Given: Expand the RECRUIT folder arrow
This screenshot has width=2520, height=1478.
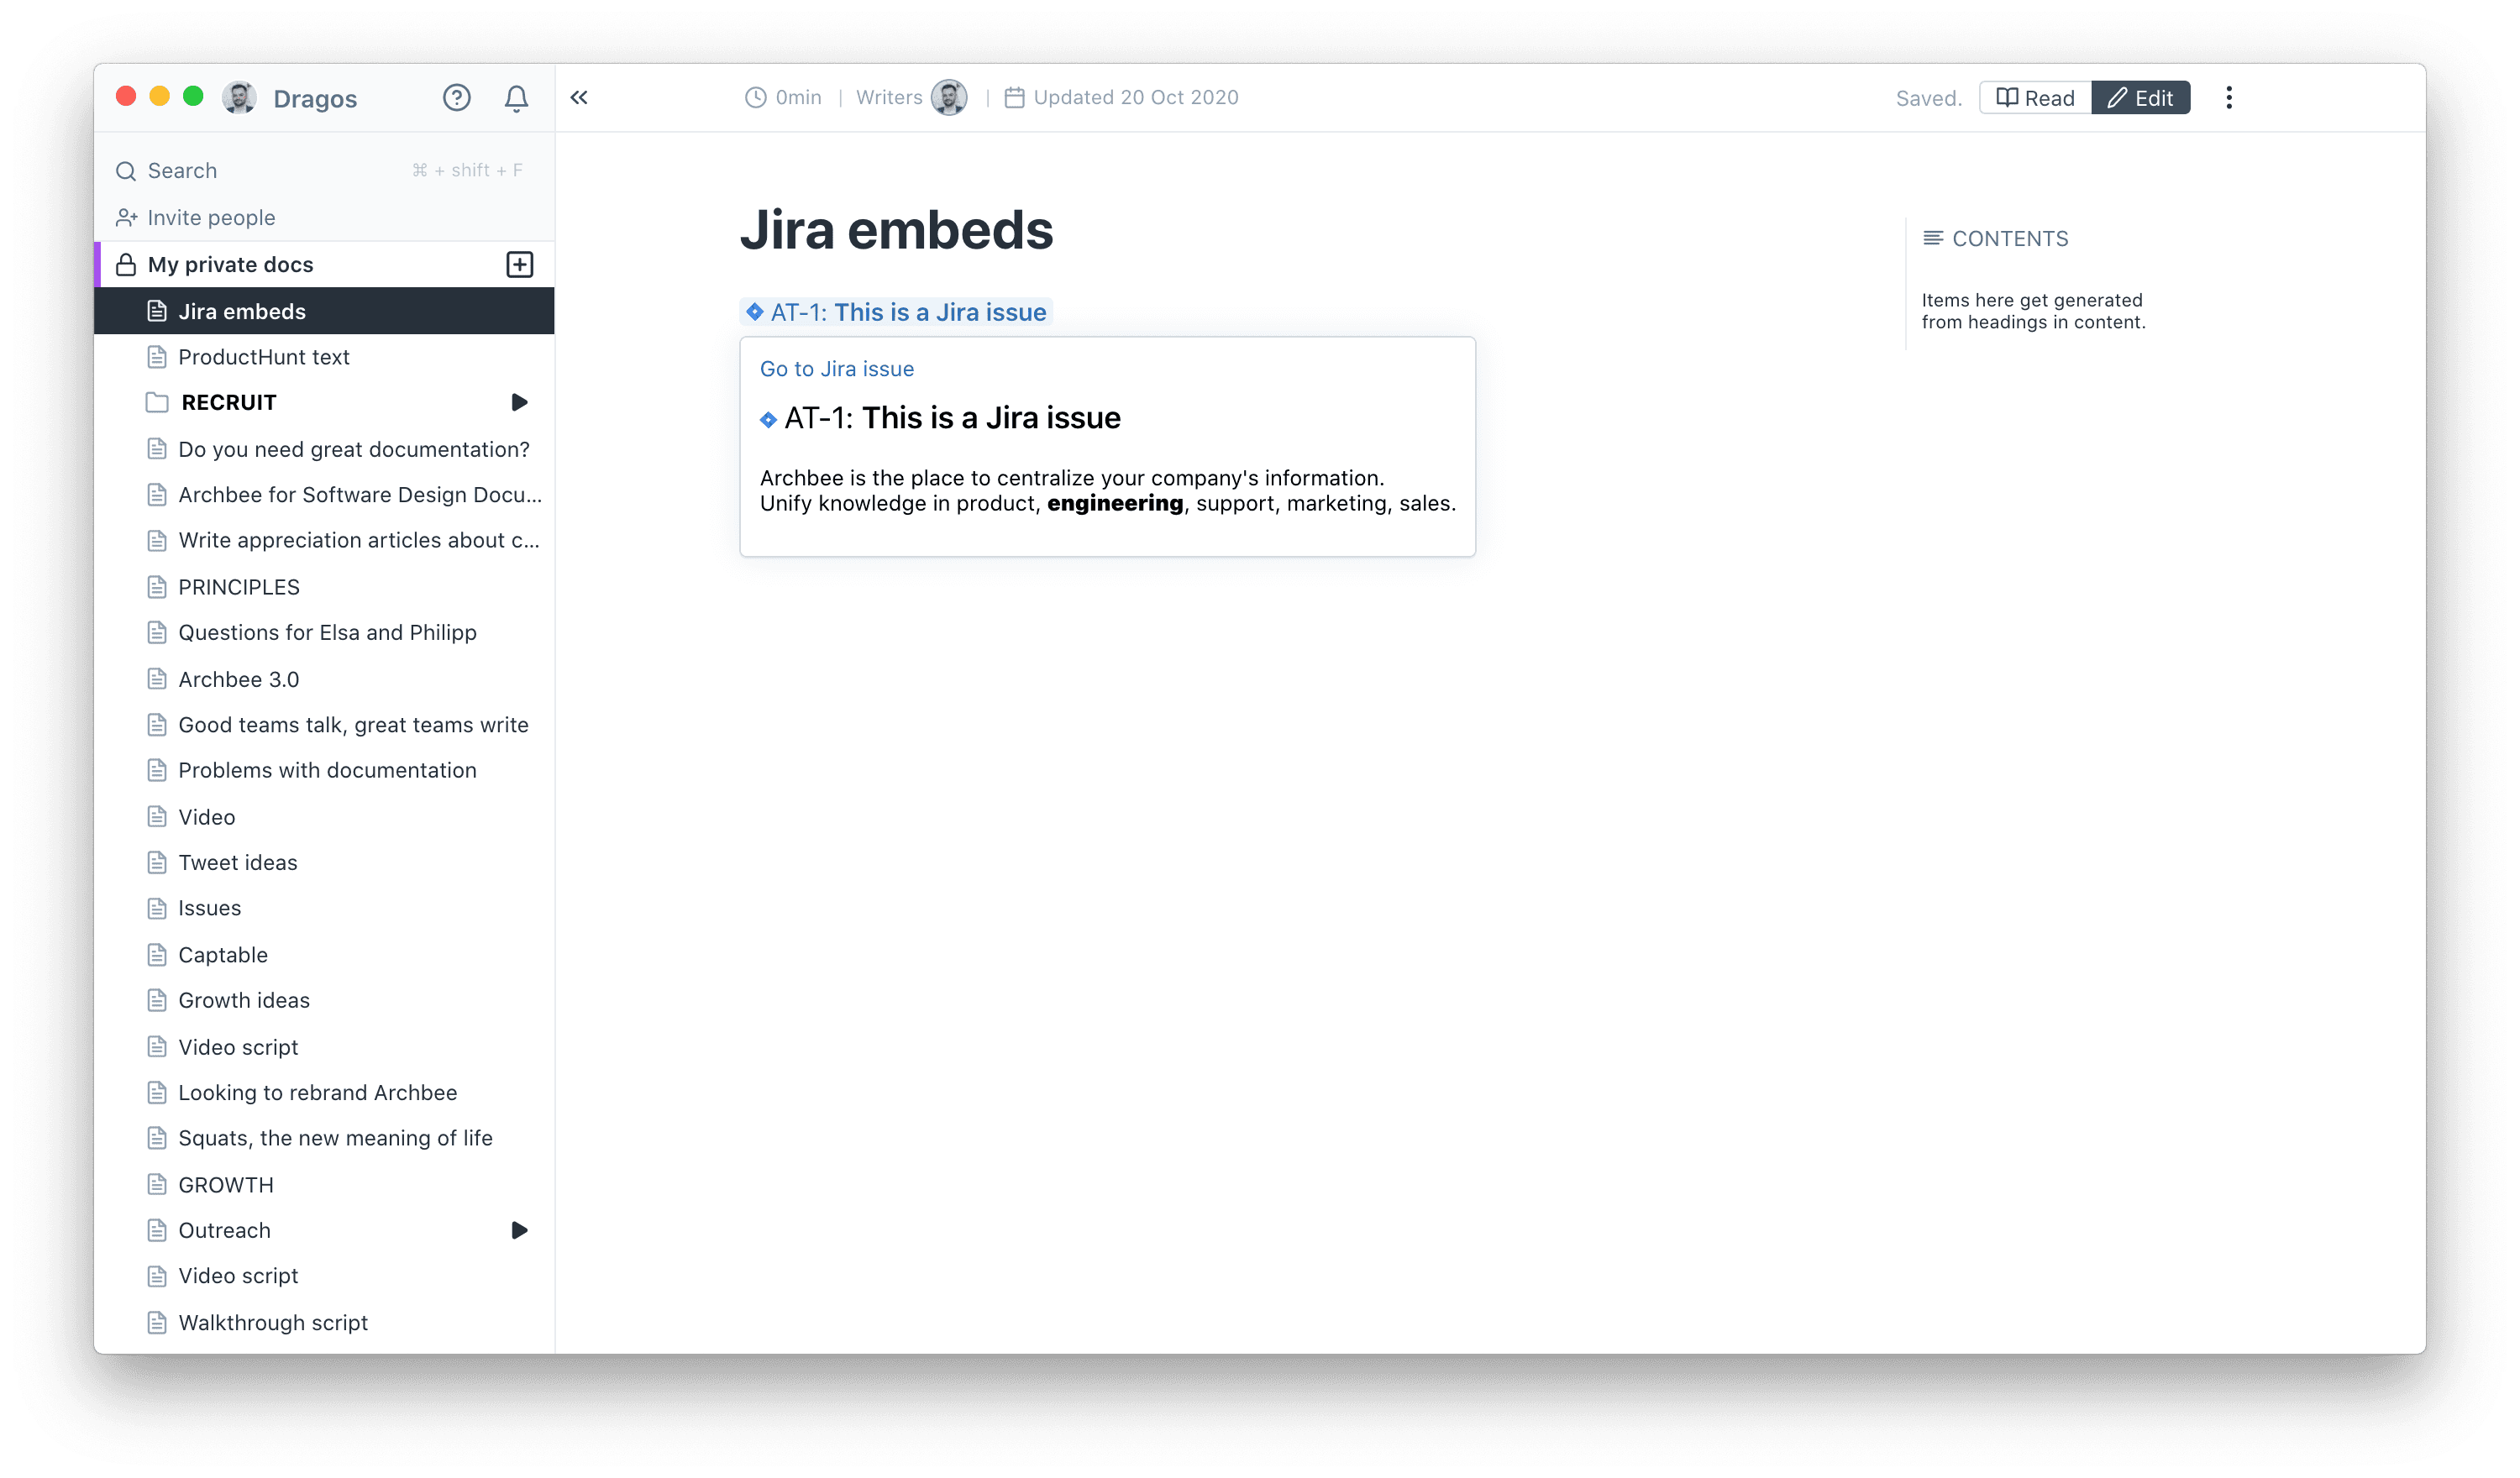Looking at the screenshot, I should point(519,403).
